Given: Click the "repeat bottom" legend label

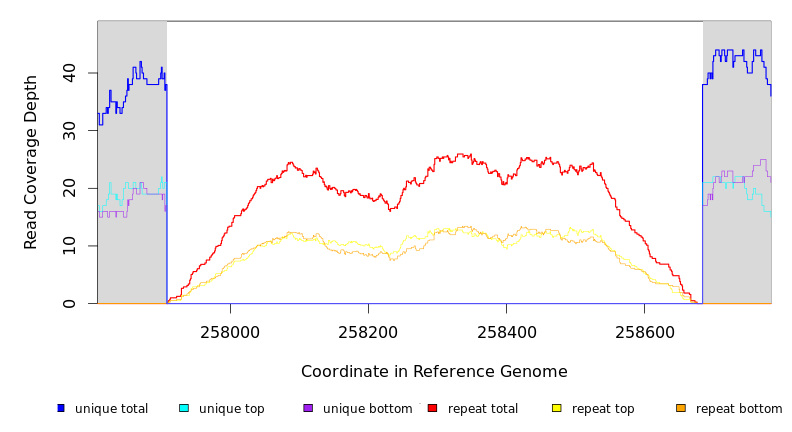Looking at the screenshot, I should [x=739, y=409].
